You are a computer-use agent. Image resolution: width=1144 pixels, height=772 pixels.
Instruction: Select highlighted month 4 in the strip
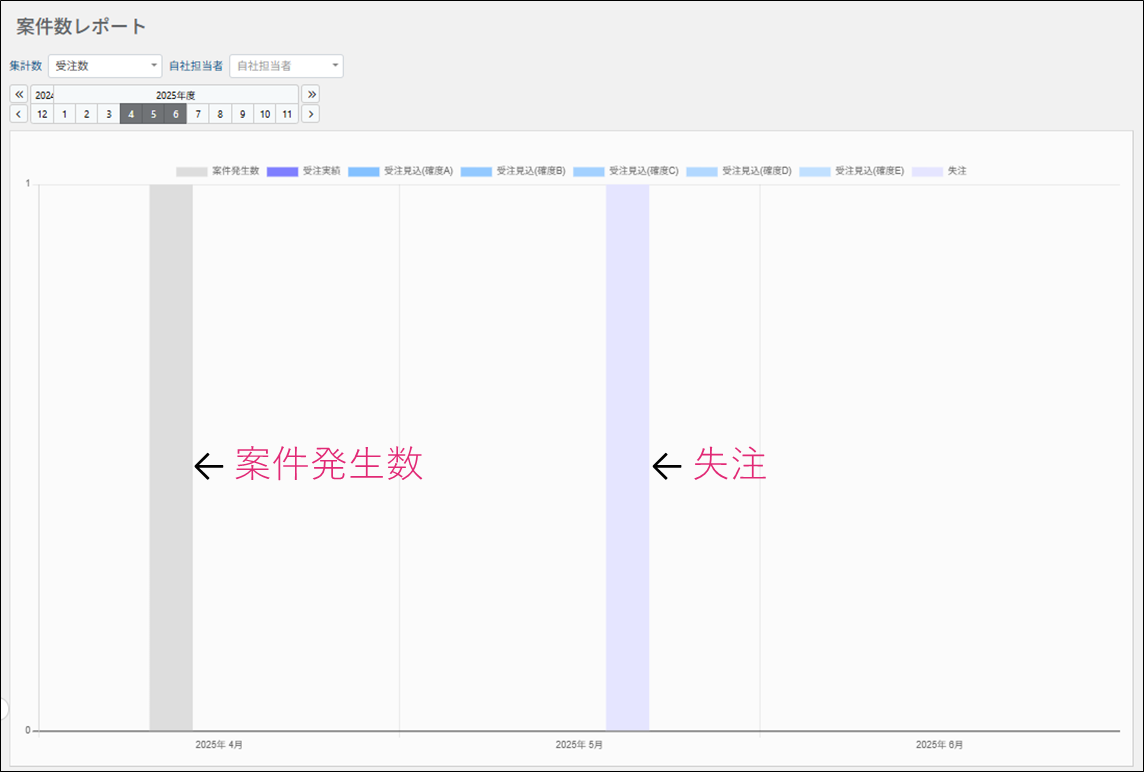click(131, 114)
